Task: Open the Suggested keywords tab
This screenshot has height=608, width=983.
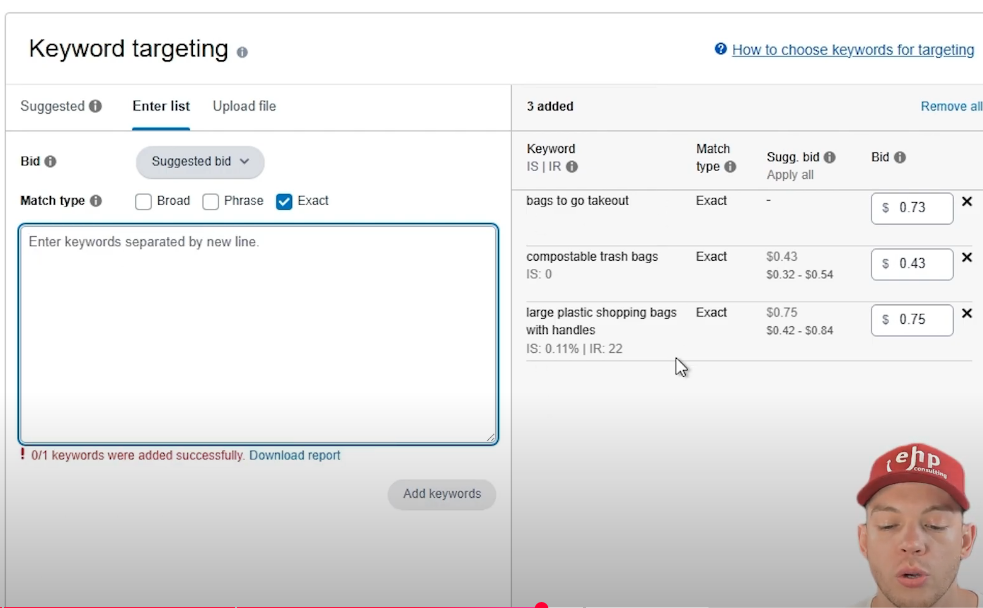Action: coord(52,106)
